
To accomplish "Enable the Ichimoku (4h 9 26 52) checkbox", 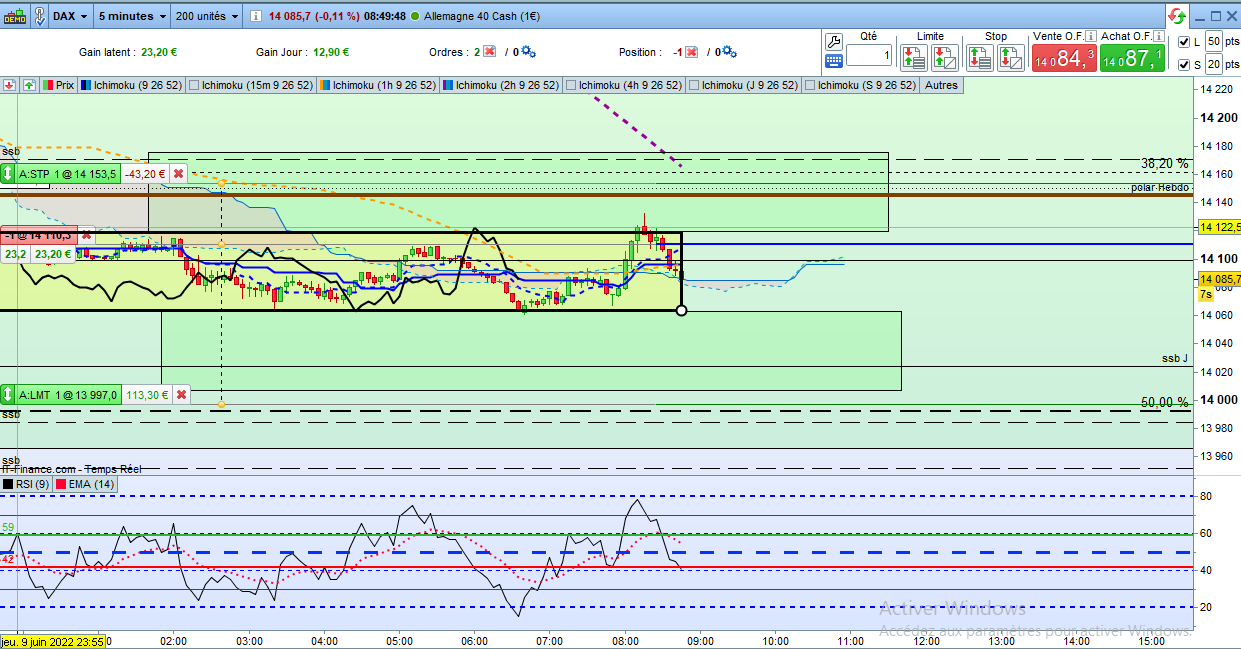I will tap(571, 86).
